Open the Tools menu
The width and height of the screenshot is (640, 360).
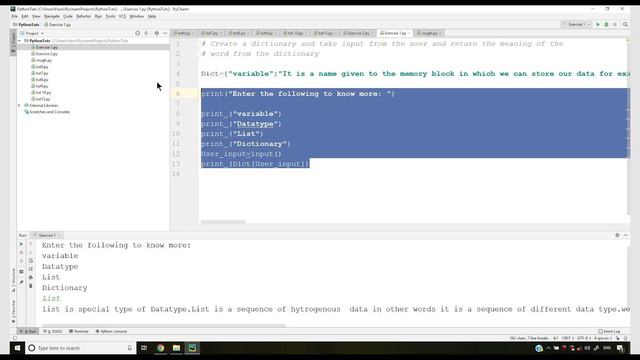tap(110, 16)
